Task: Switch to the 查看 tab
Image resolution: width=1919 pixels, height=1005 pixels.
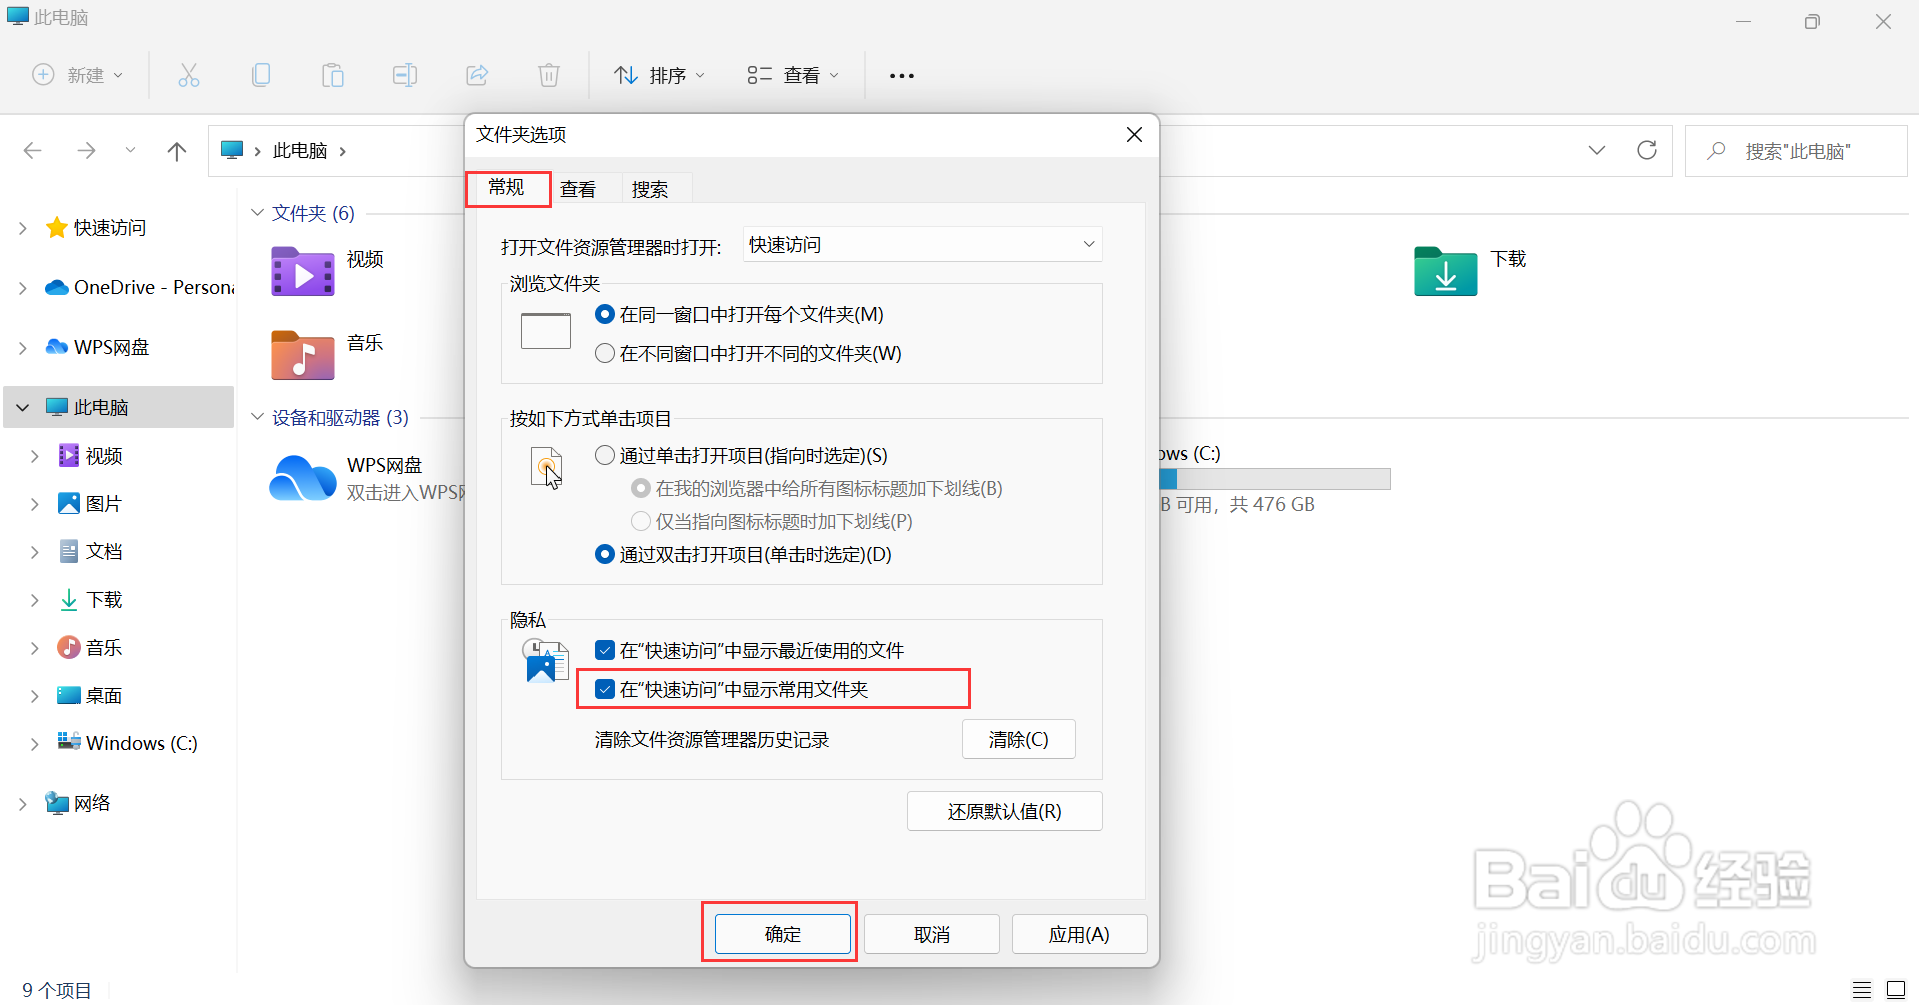Action: (x=578, y=188)
